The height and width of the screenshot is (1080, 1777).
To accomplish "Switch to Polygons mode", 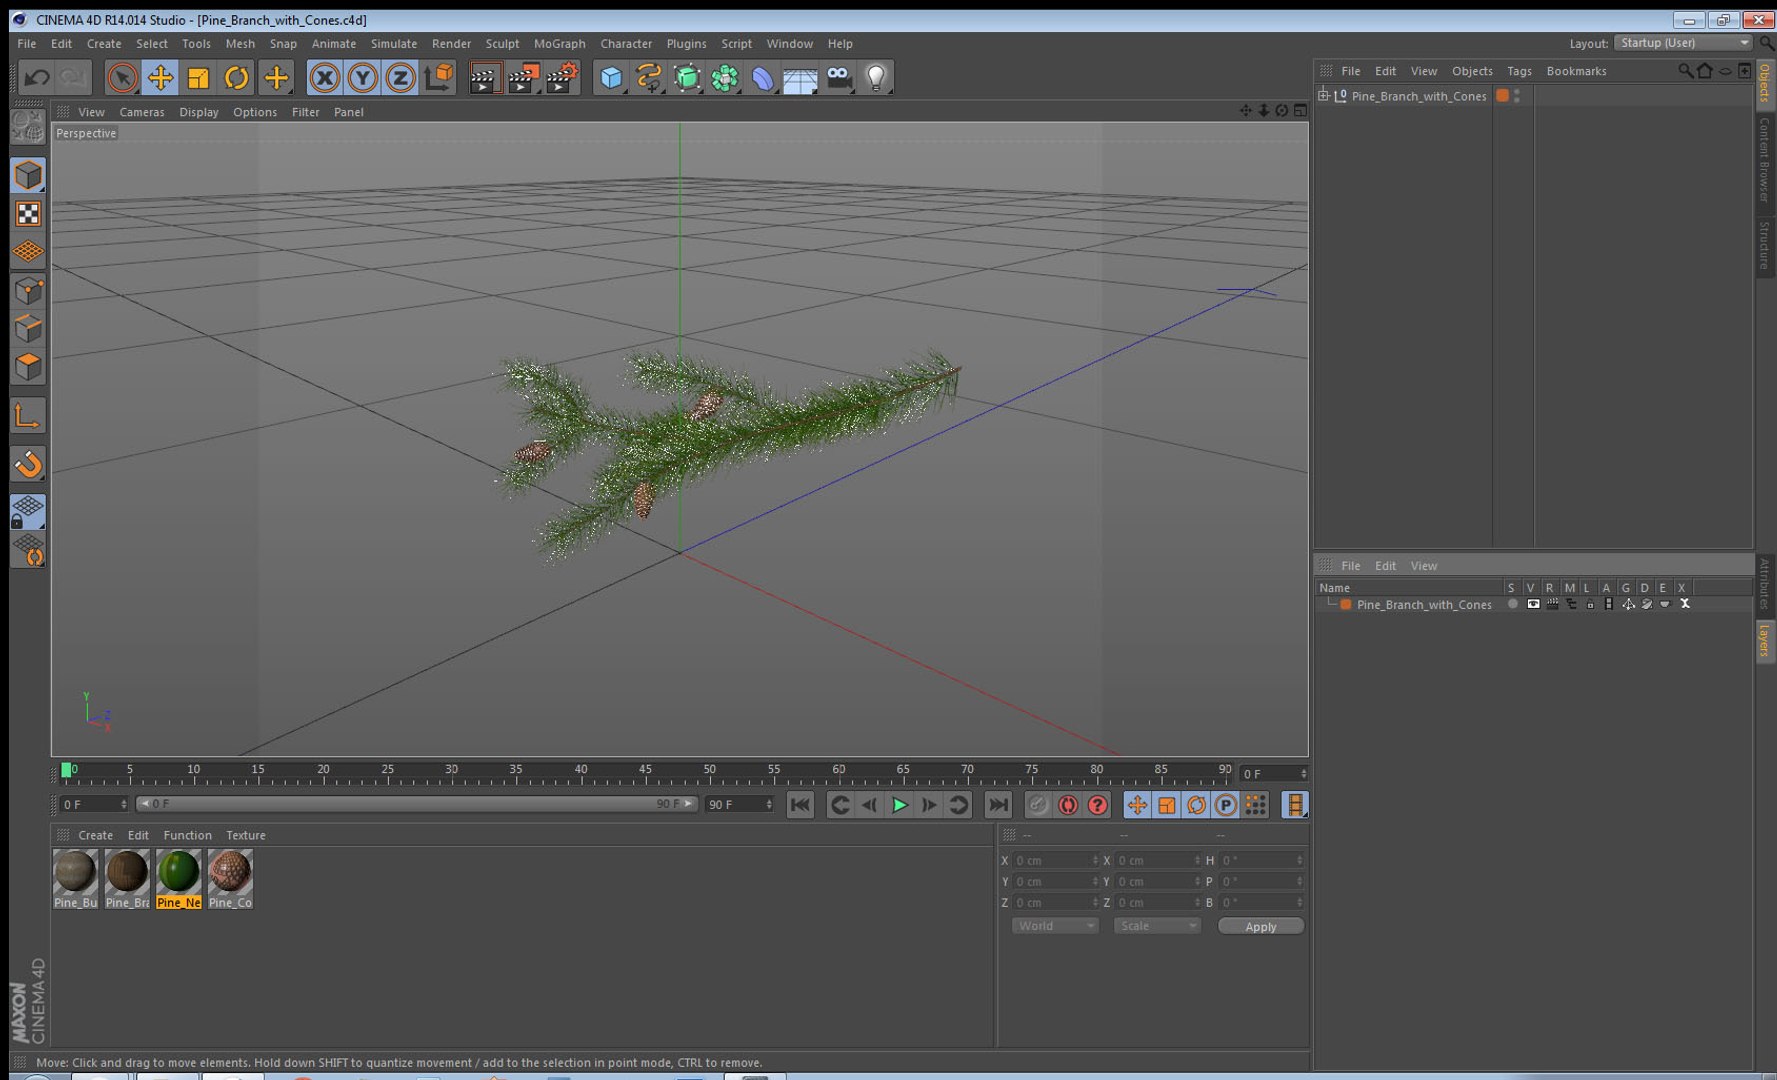I will point(28,367).
